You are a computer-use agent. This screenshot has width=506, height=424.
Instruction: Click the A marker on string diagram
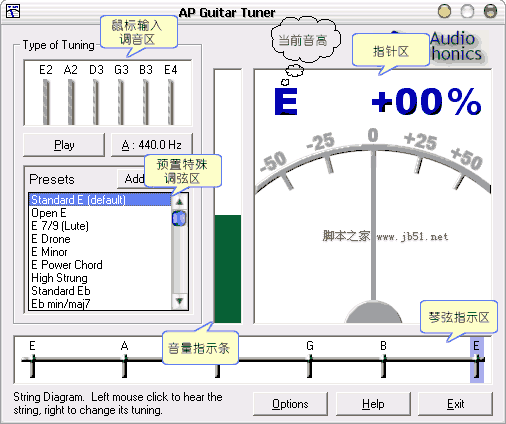click(125, 361)
